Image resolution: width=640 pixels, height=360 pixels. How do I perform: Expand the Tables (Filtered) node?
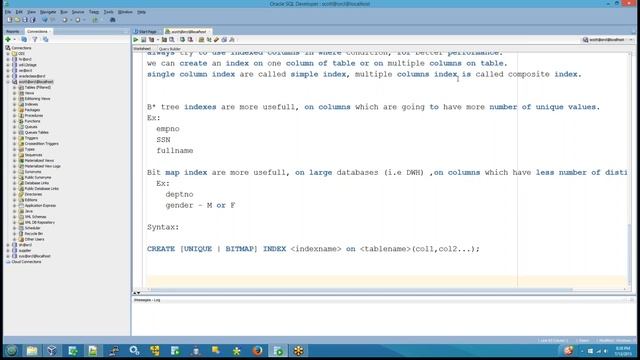pyautogui.click(x=15, y=87)
